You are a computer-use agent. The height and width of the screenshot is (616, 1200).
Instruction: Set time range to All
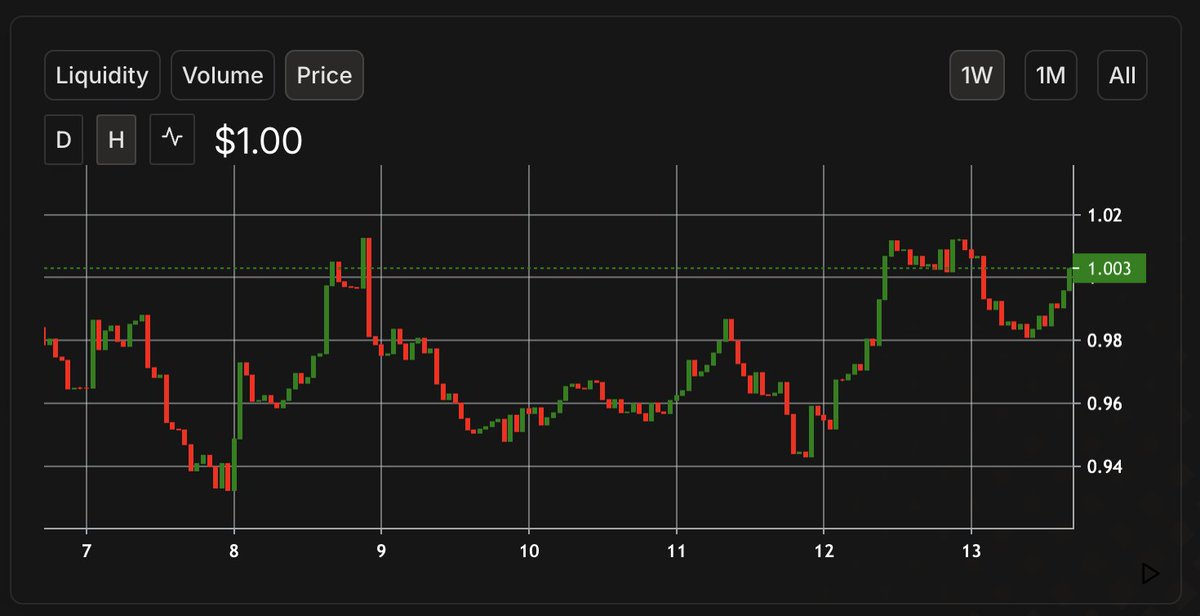pyautogui.click(x=1123, y=75)
